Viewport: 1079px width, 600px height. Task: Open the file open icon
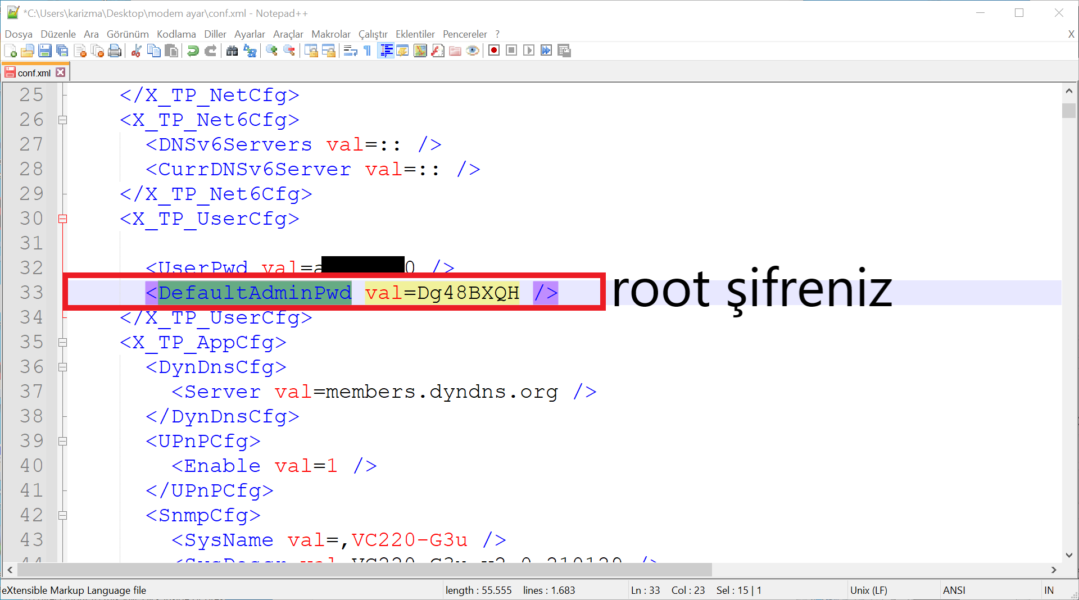(27, 50)
